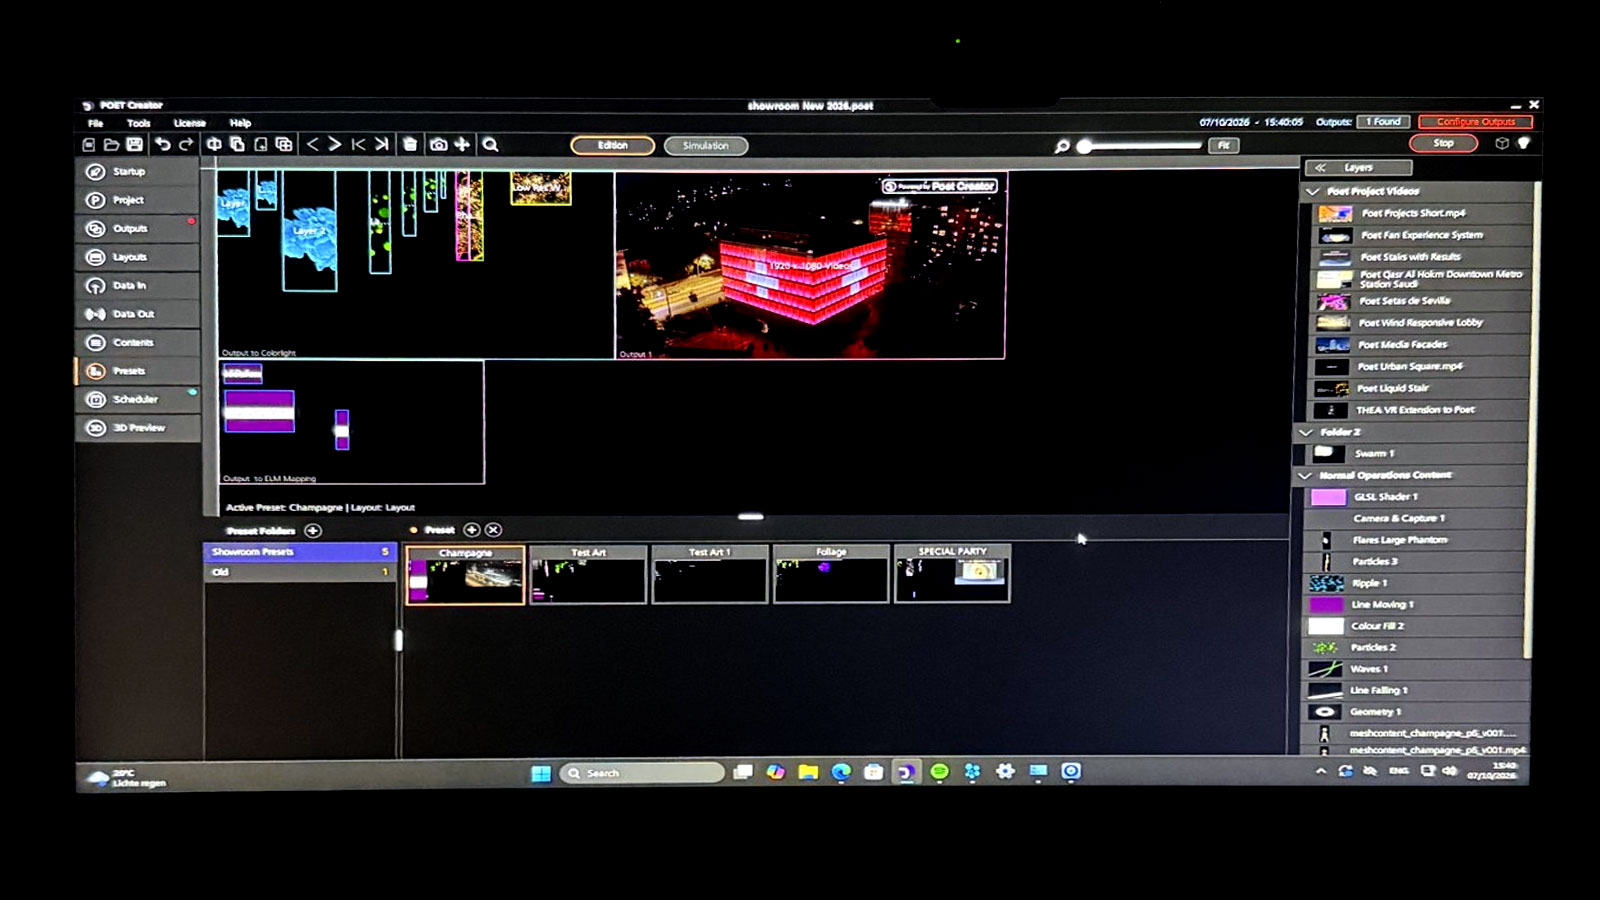Click the magnifier search icon in toolbar
This screenshot has width=1600, height=900.
tap(491, 144)
